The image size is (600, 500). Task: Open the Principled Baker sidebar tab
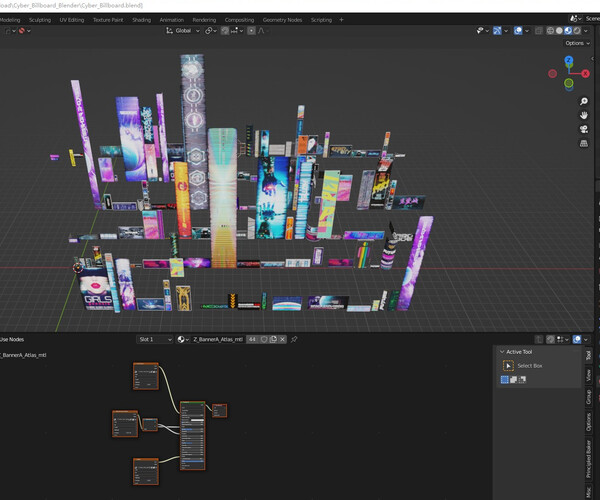(589, 459)
